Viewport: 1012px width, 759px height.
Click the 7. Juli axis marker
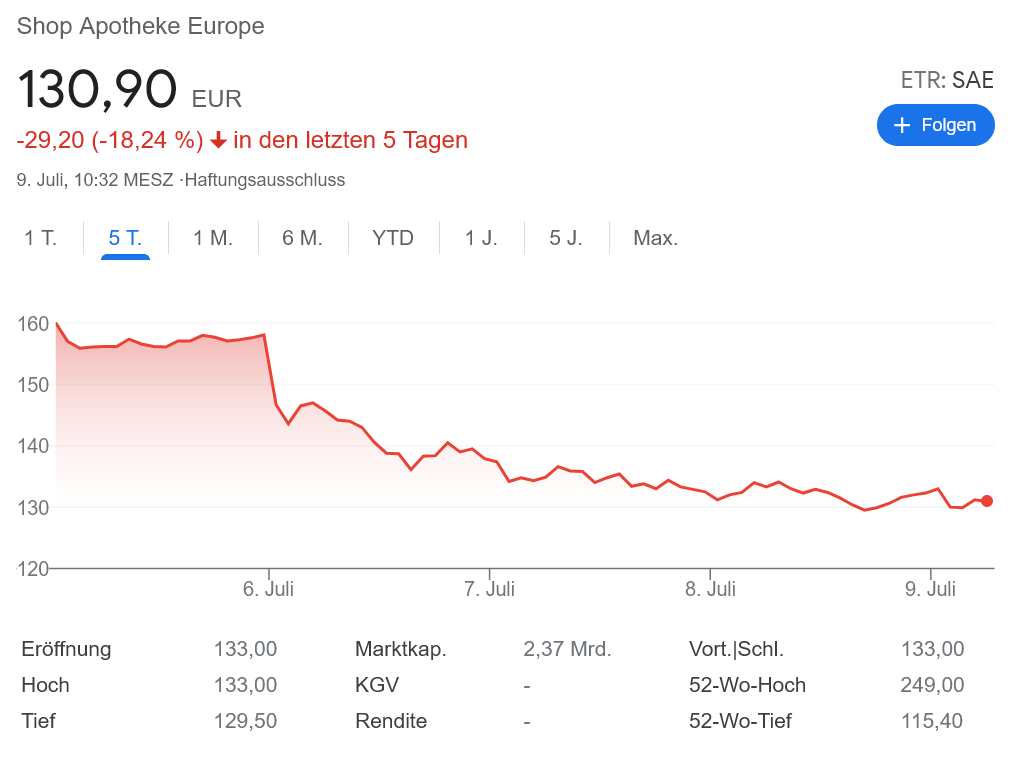(489, 589)
